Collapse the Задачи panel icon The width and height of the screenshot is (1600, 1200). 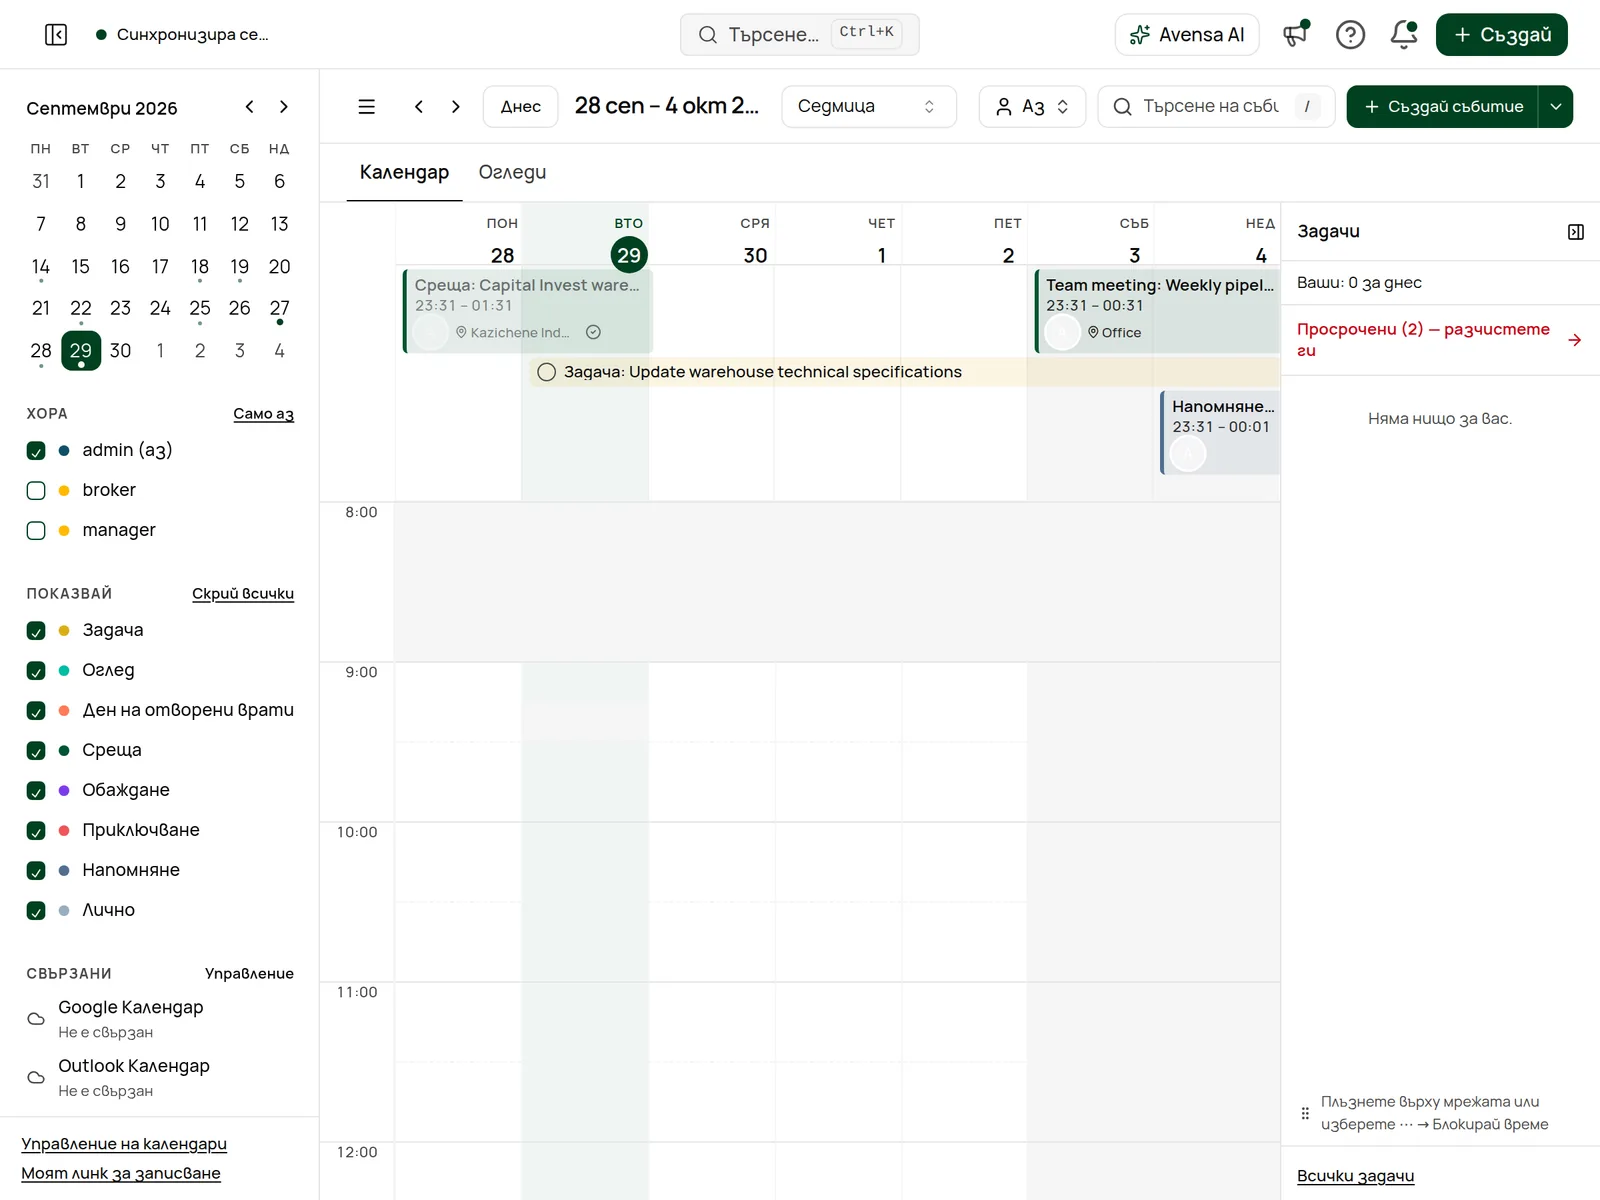point(1576,232)
